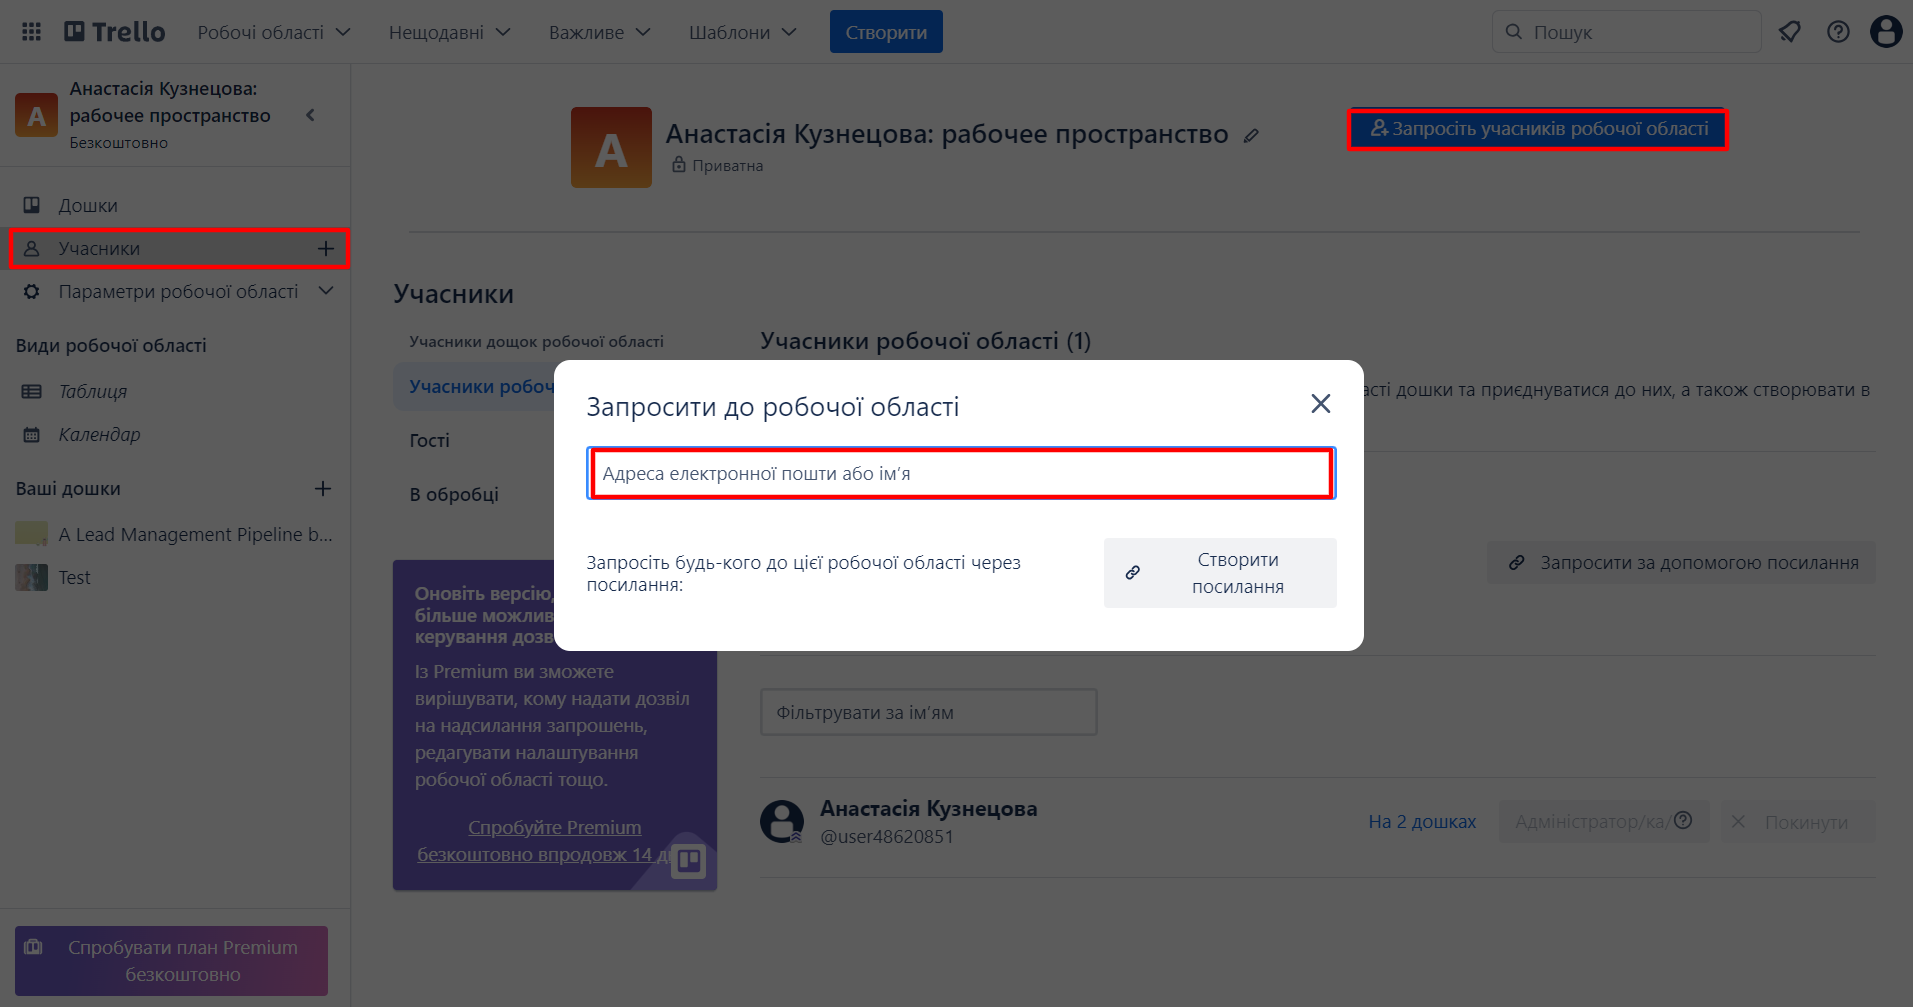Open the Календар workspace view

99,434
